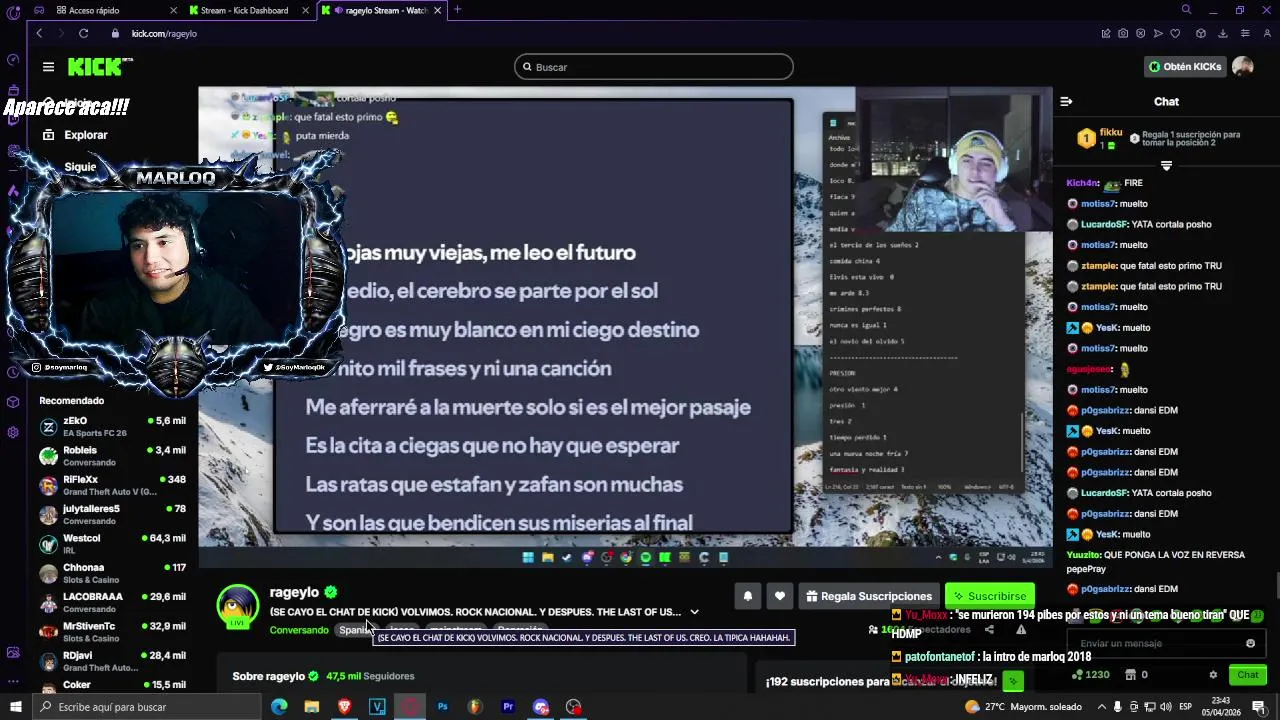Open RiFleXx recommended channel
Screen dimensions: 1280x720
point(113,486)
